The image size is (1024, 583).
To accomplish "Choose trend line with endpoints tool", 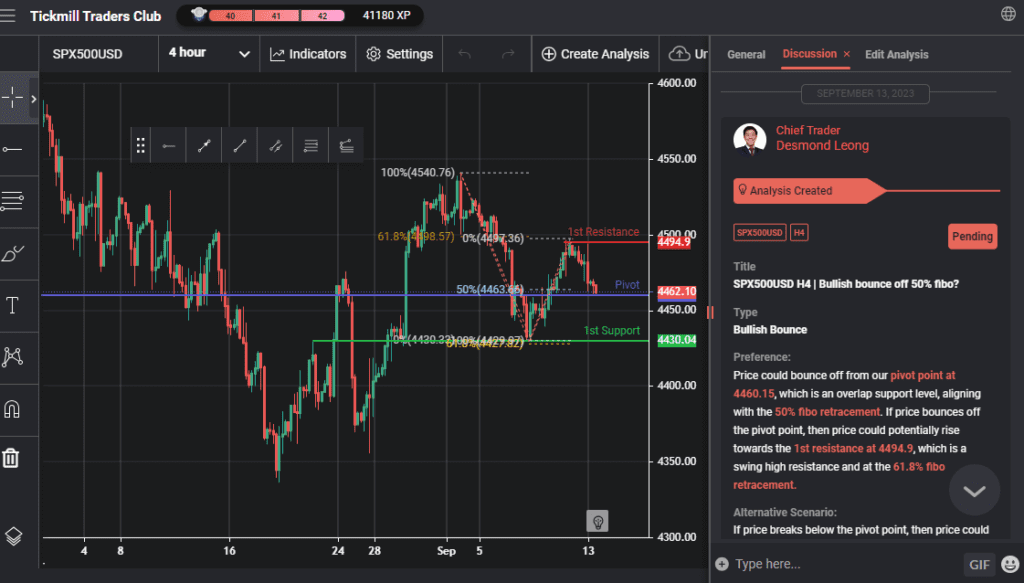I will (x=204, y=145).
